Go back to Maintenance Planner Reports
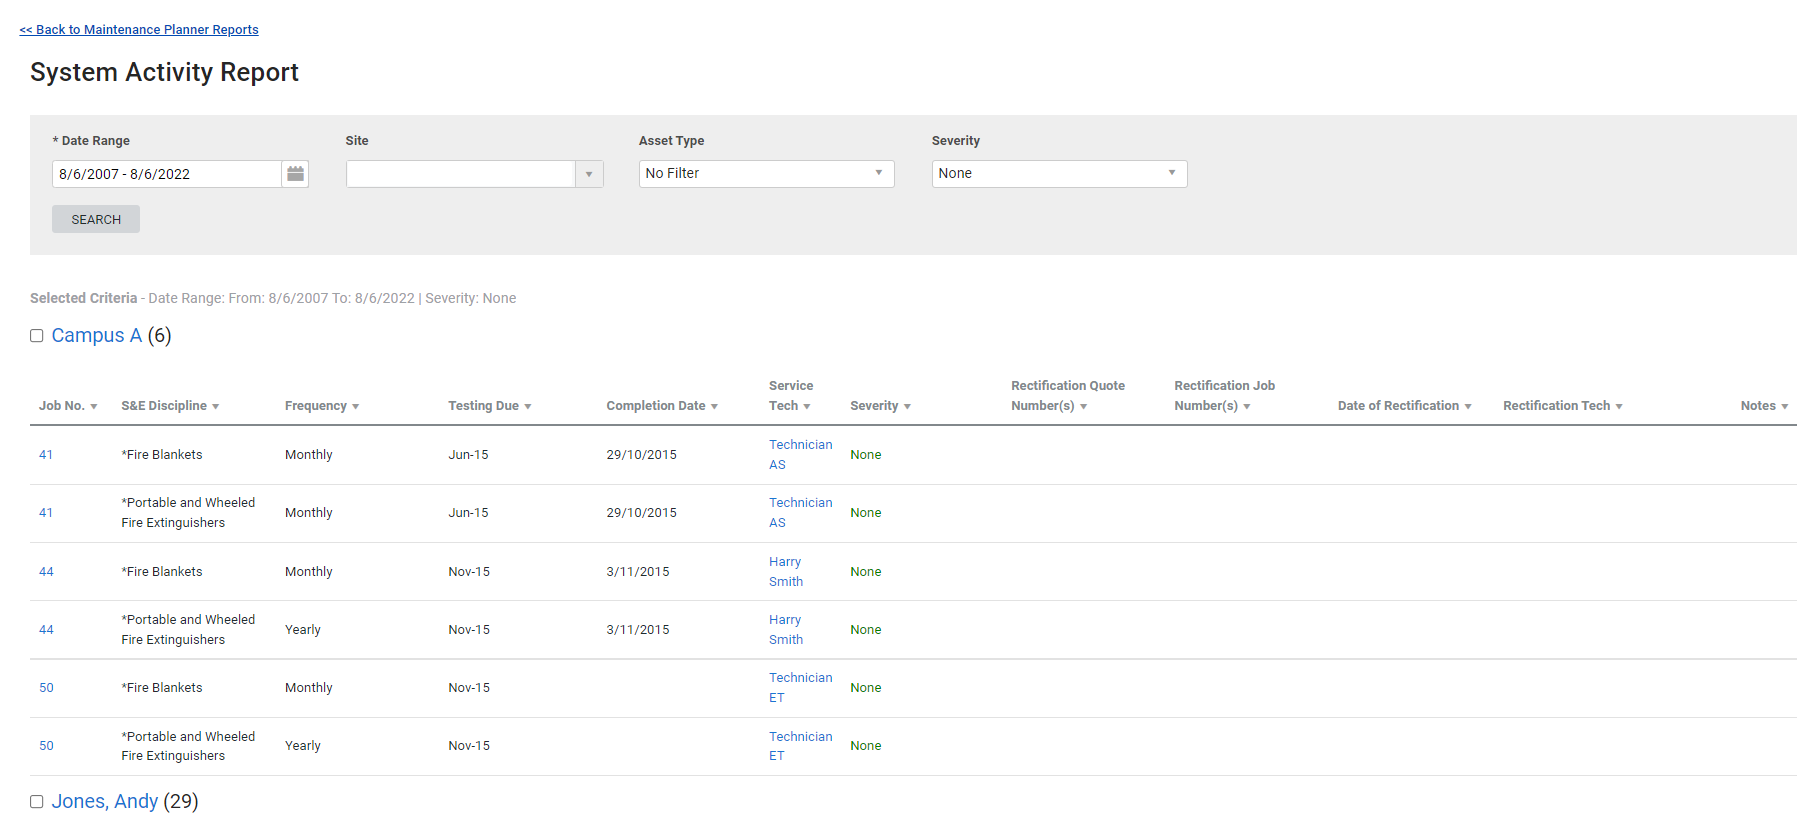This screenshot has height=838, width=1803. [x=139, y=30]
